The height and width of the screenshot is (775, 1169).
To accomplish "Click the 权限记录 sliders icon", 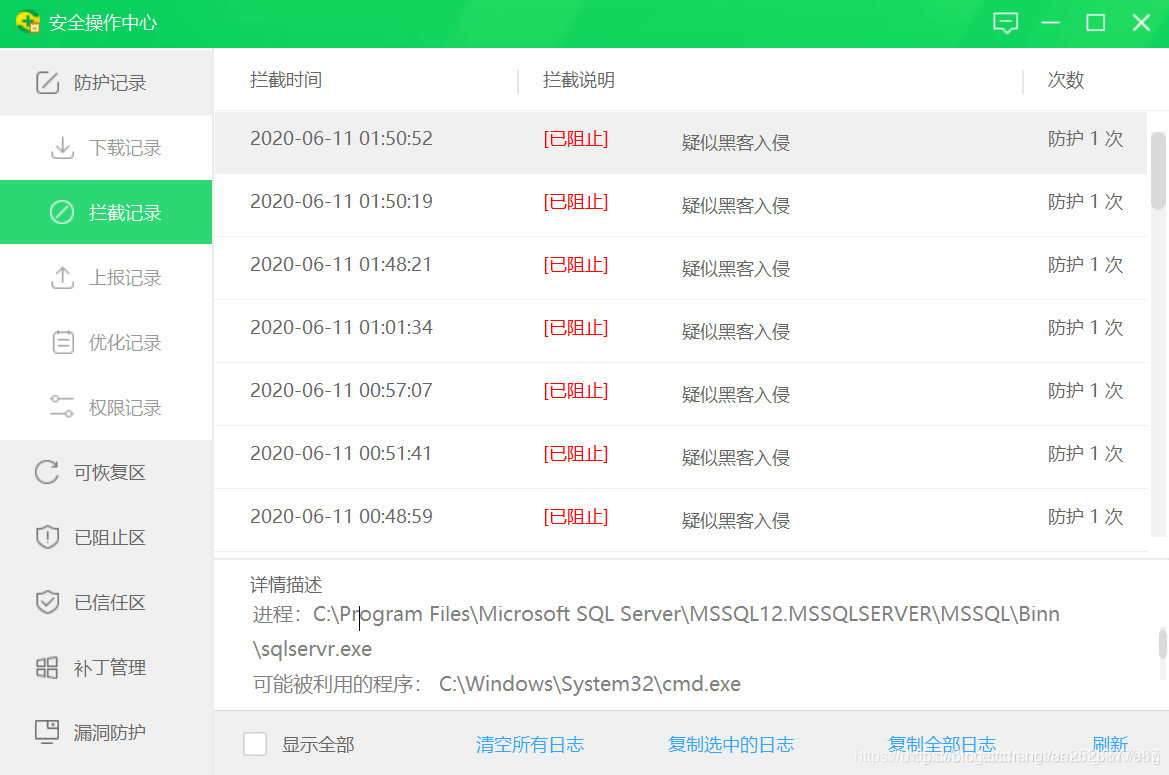I will coord(62,407).
